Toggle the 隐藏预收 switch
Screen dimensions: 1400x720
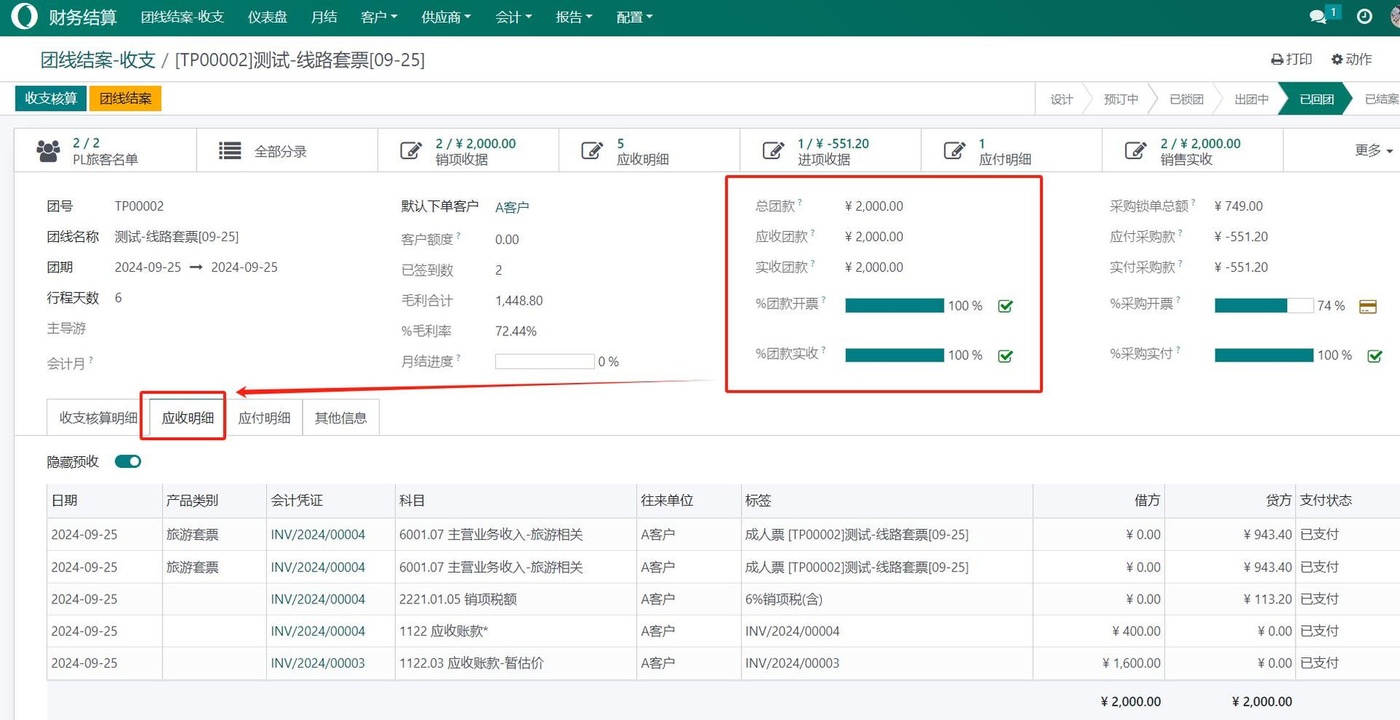(128, 462)
